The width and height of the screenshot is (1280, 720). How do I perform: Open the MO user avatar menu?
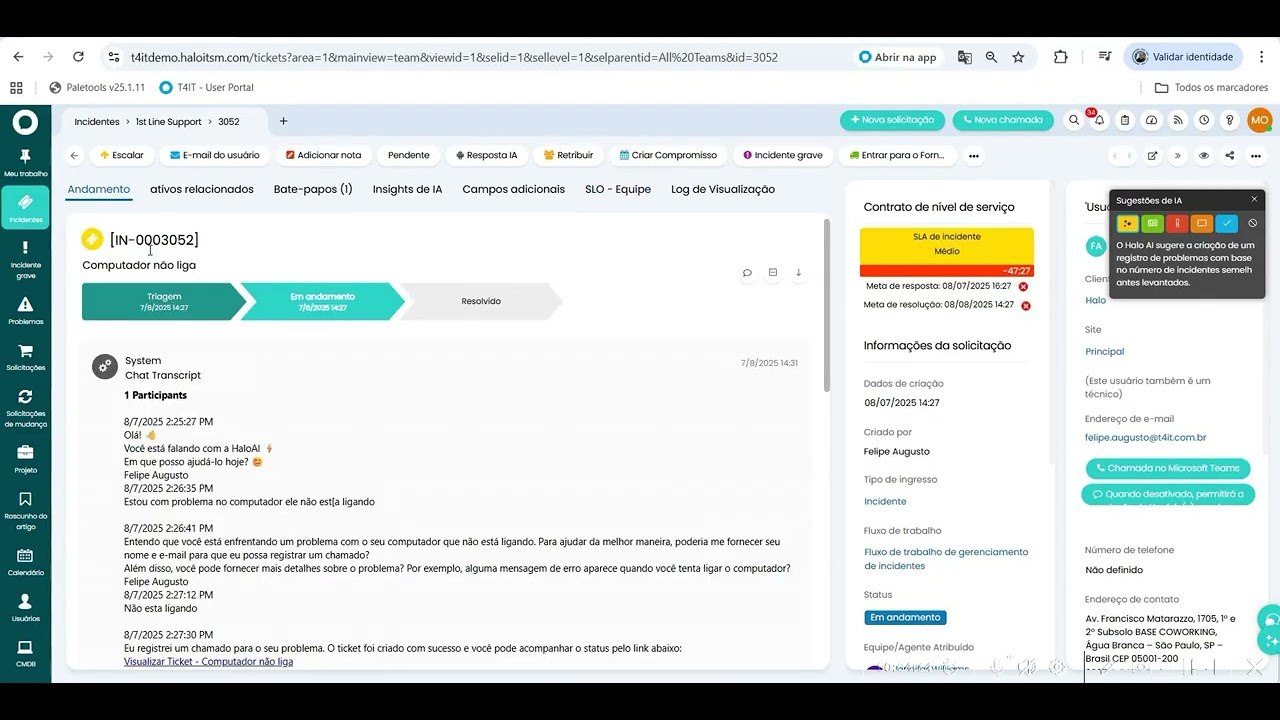coord(1259,120)
